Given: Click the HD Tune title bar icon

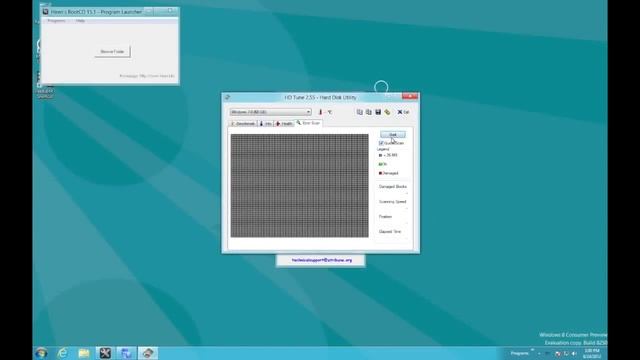Looking at the screenshot, I should [x=227, y=97].
